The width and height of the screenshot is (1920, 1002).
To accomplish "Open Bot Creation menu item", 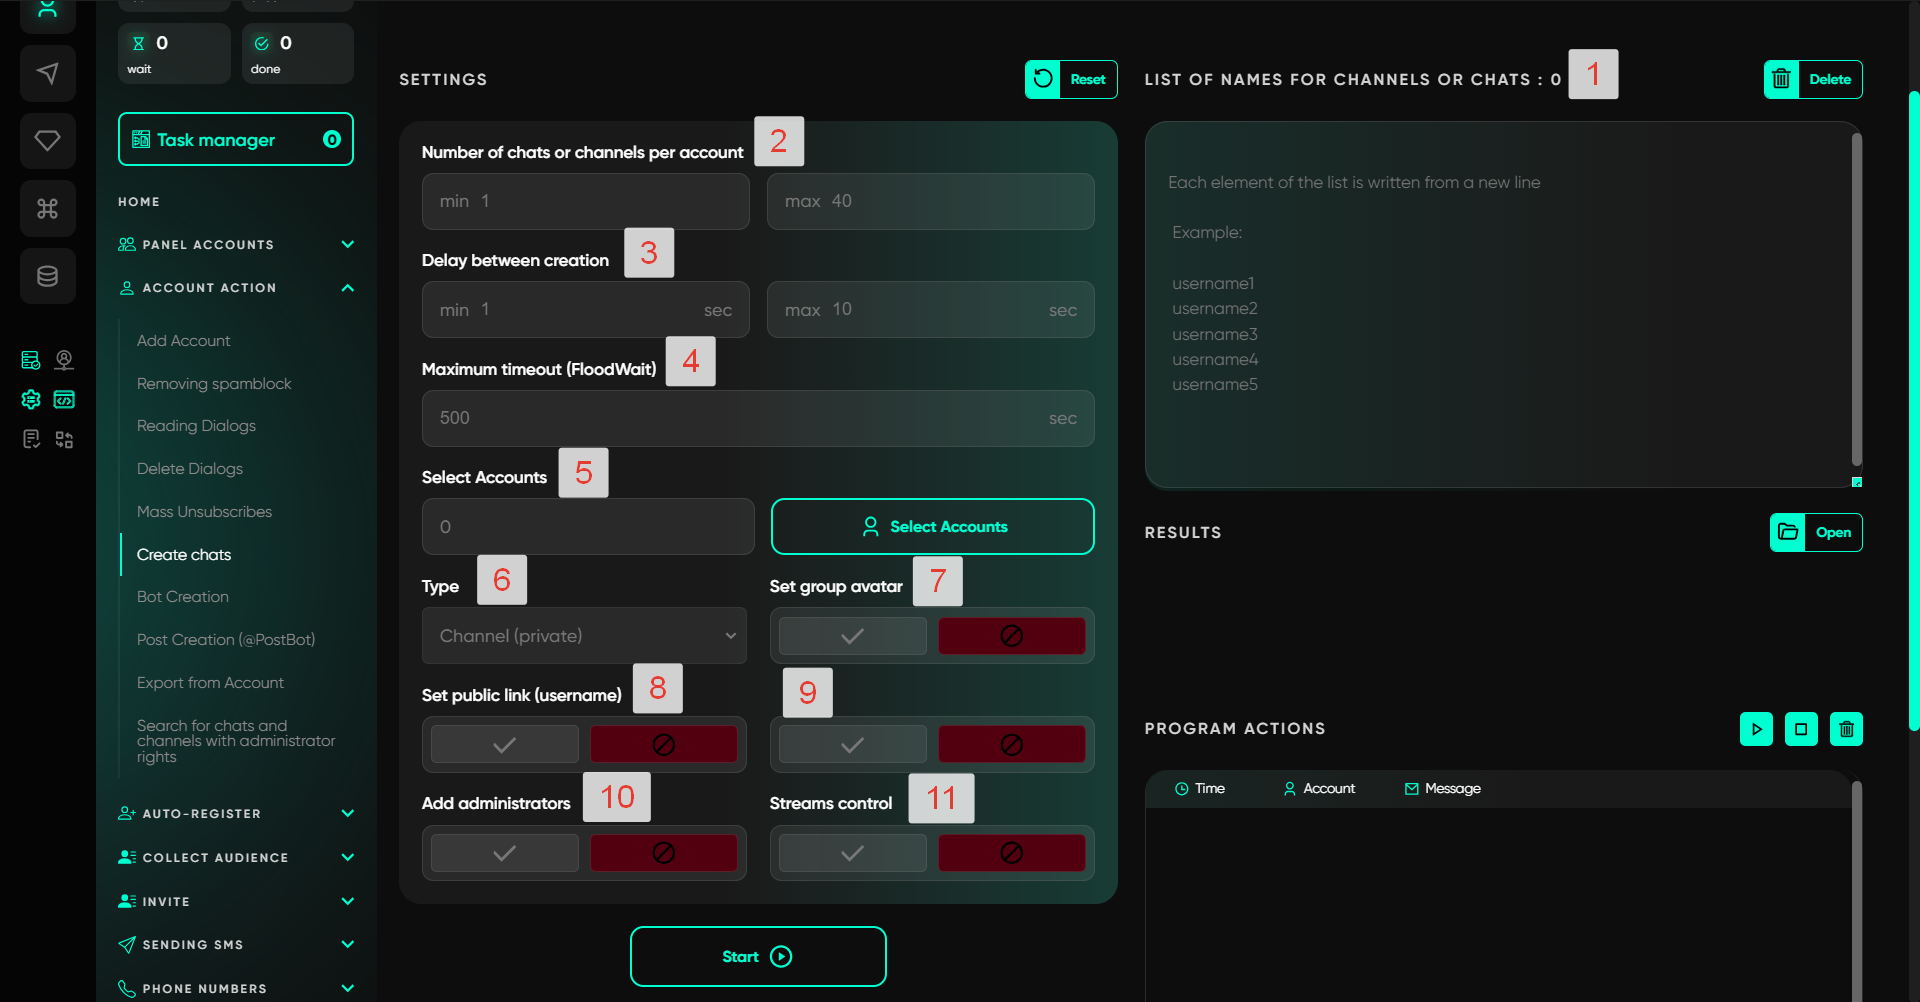I will click(x=183, y=597).
